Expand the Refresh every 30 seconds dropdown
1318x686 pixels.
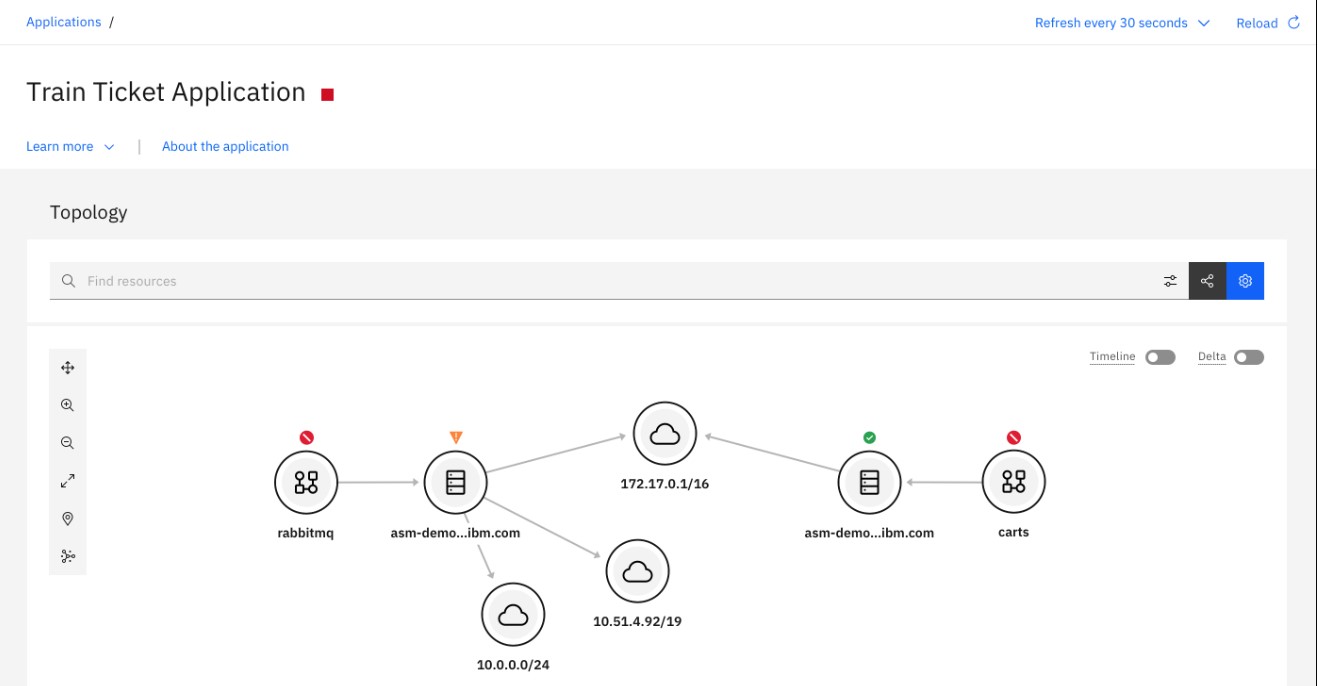1122,23
